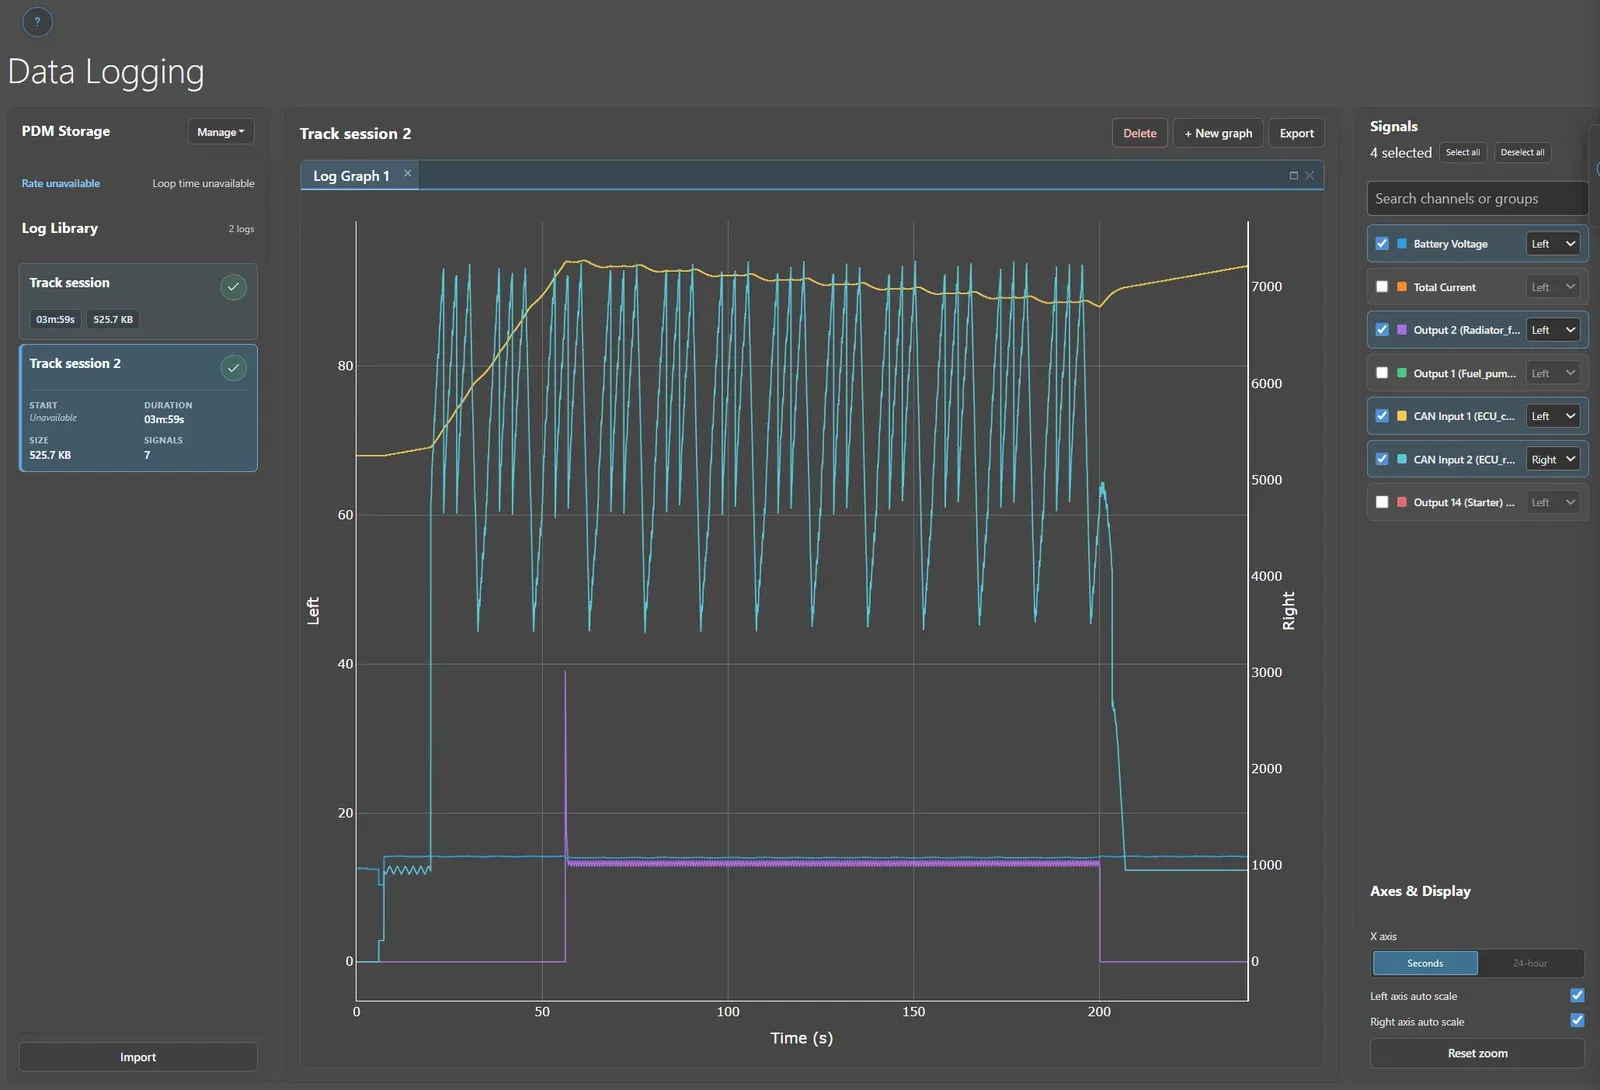Select the Track session log card
1600x1090 pixels.
[138, 301]
